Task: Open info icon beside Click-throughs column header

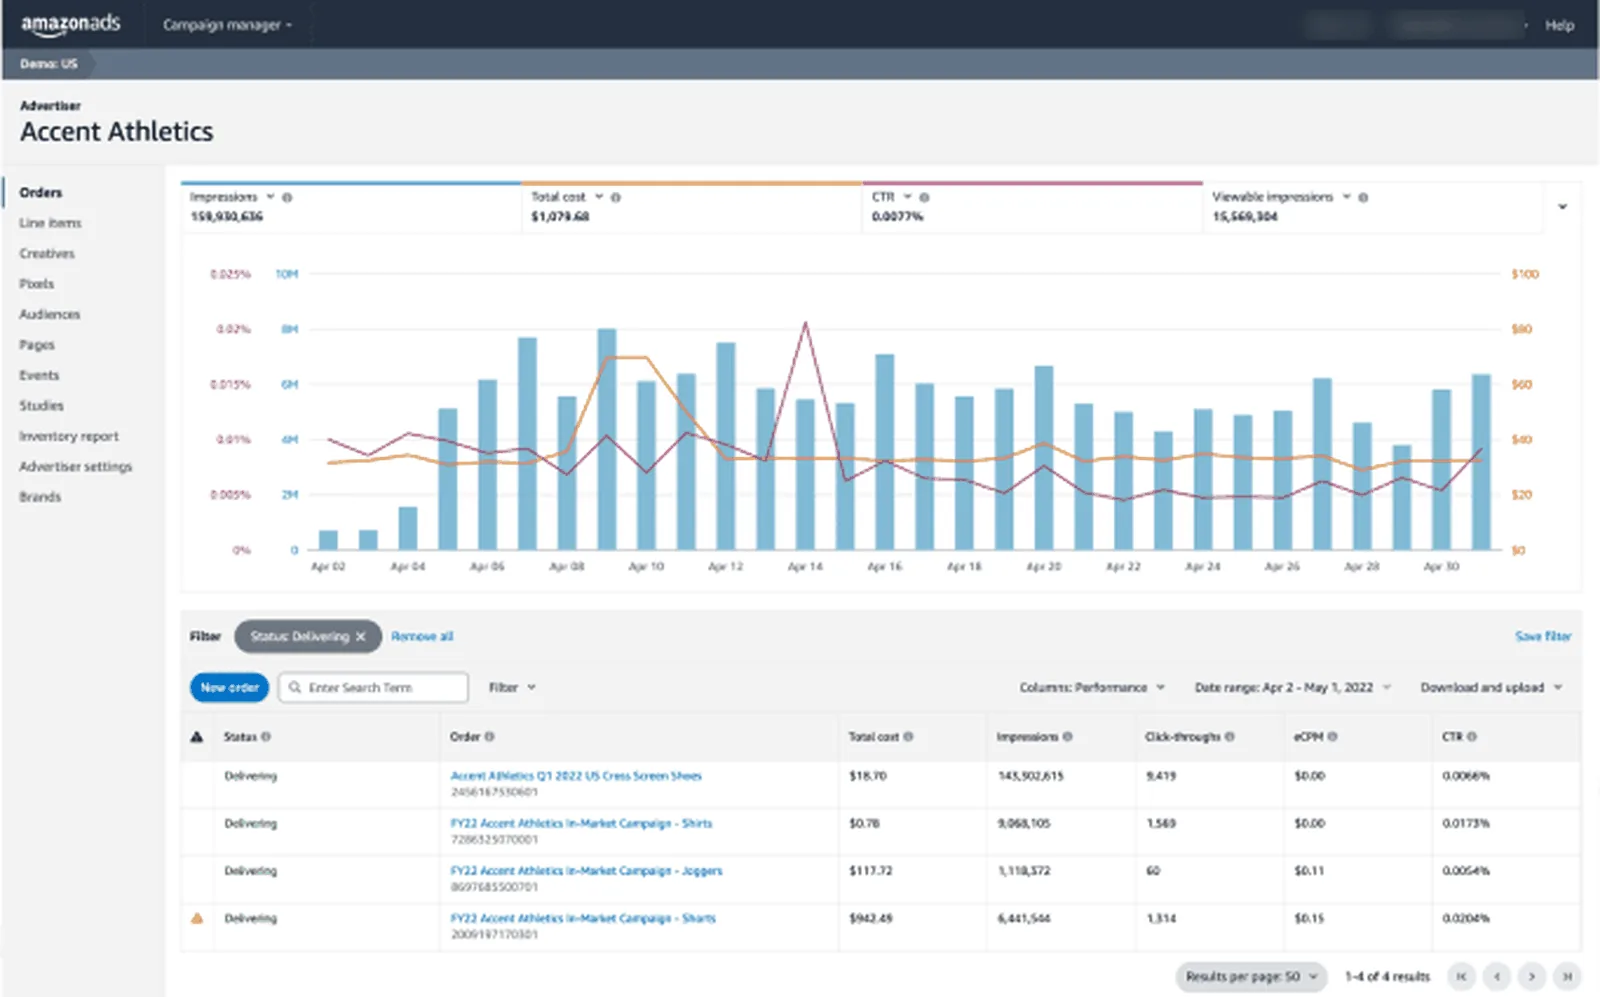Action: [1230, 737]
